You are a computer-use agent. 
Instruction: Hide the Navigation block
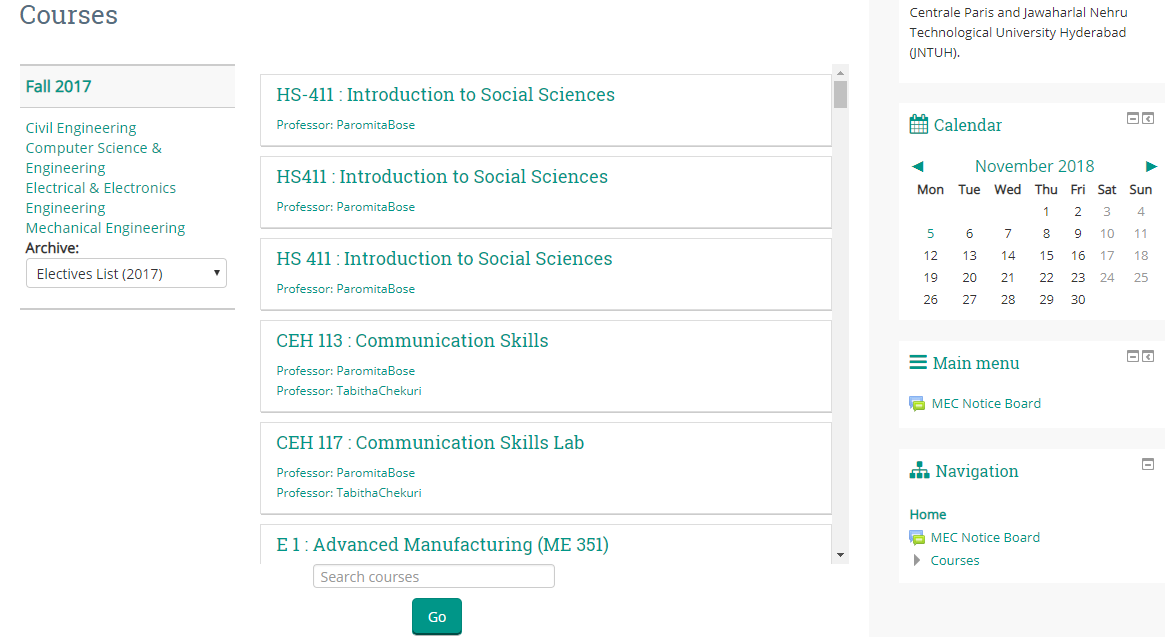1148,464
